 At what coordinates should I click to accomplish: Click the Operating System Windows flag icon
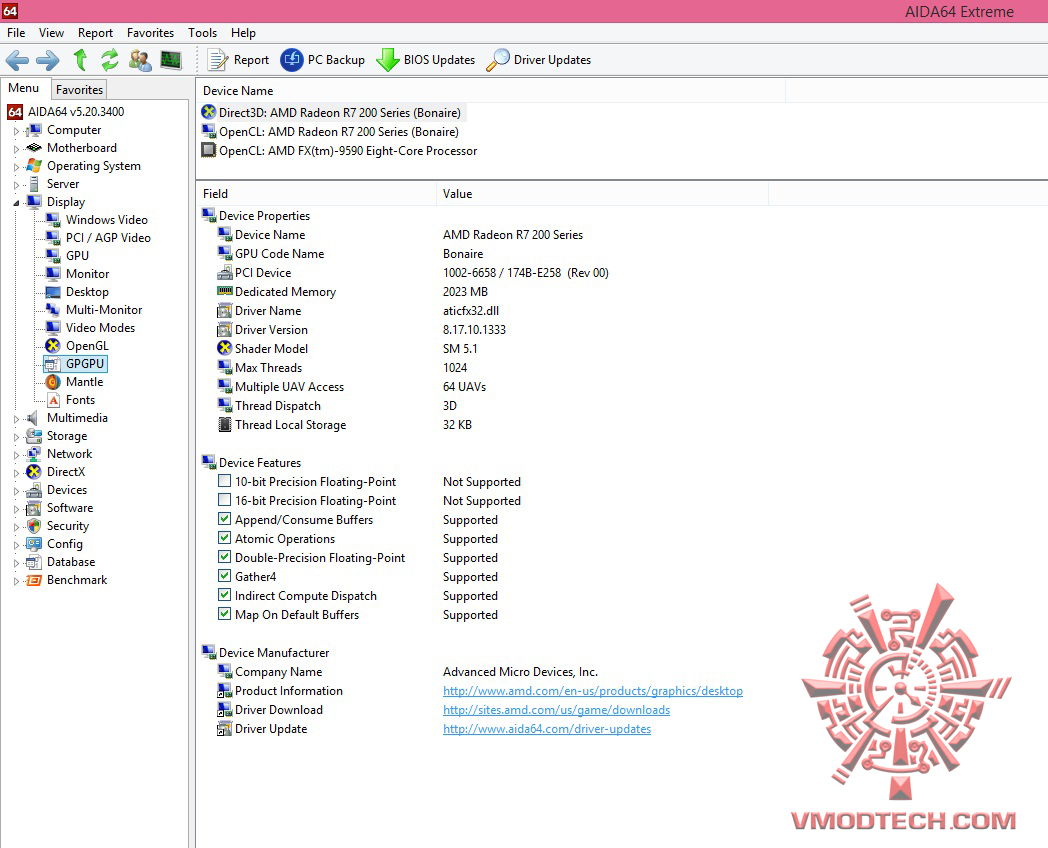[33, 166]
